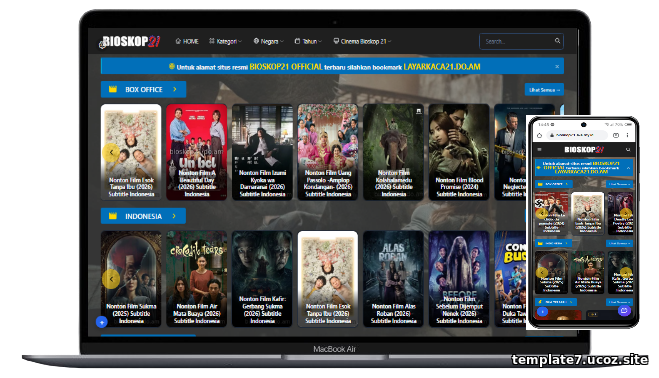Screen dimensions: 659x378
Task: Tap the middle poster in phone's first row
Action: [588, 213]
